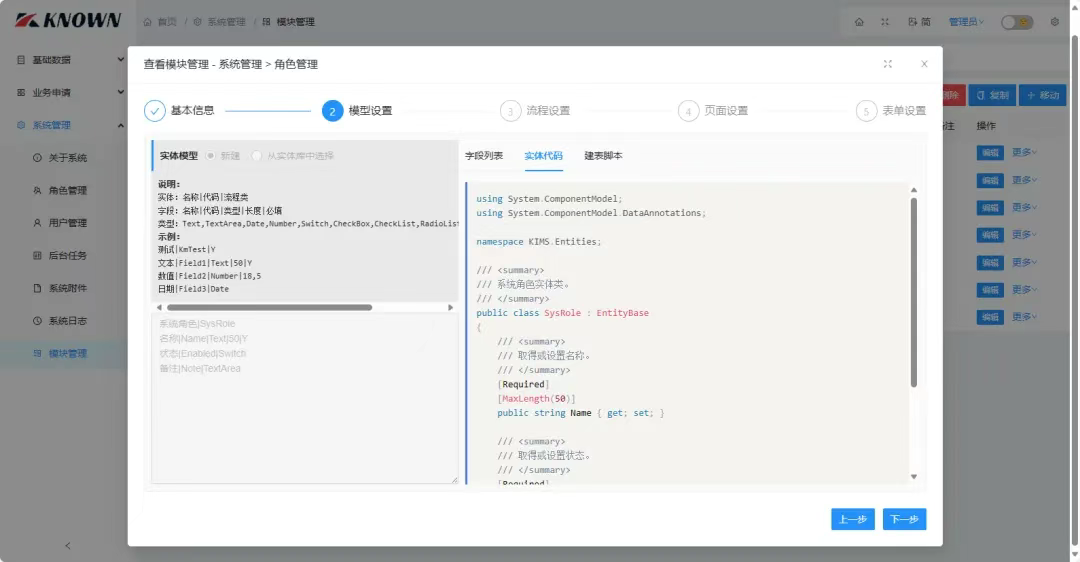Expand the 基础数据 sidebar menu
The height and width of the screenshot is (562, 1080).
(69, 60)
